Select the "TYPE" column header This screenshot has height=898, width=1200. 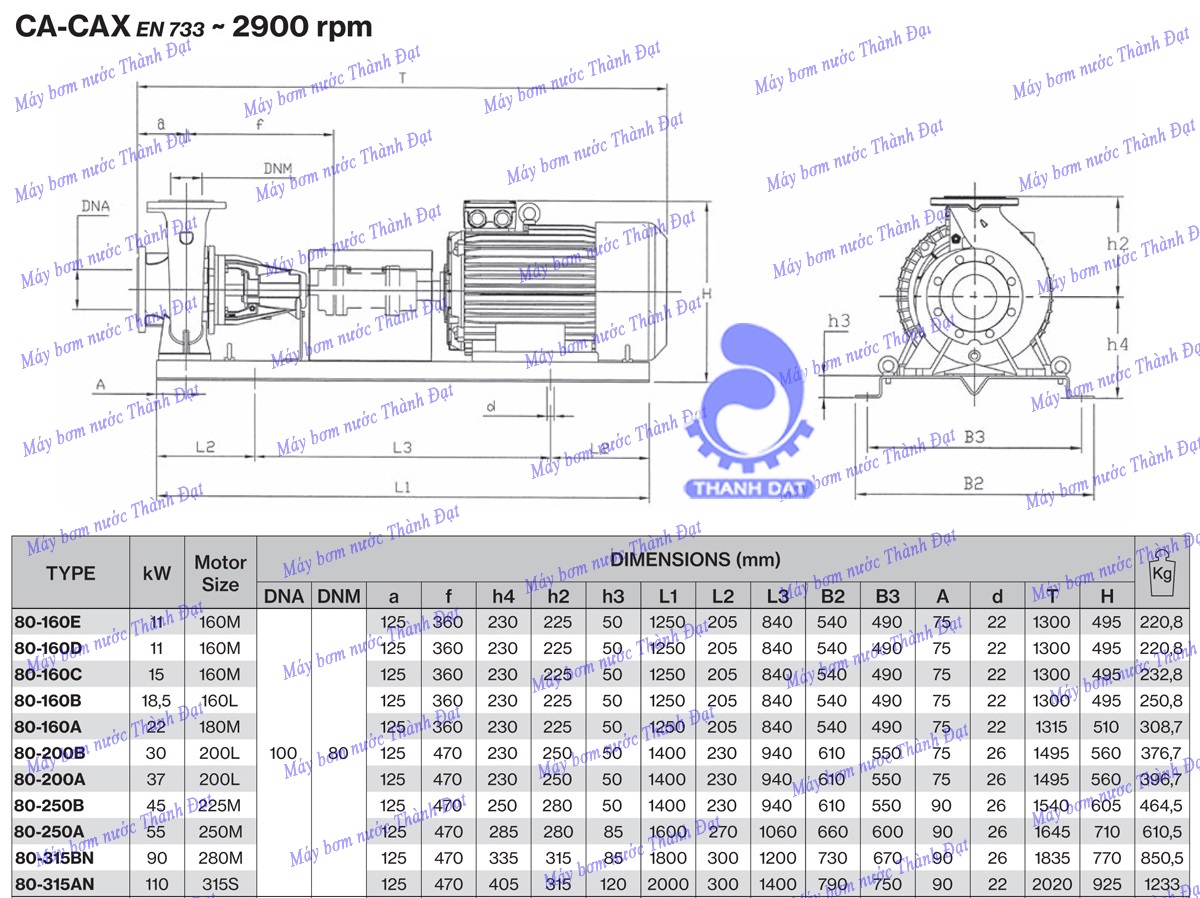tap(71, 573)
